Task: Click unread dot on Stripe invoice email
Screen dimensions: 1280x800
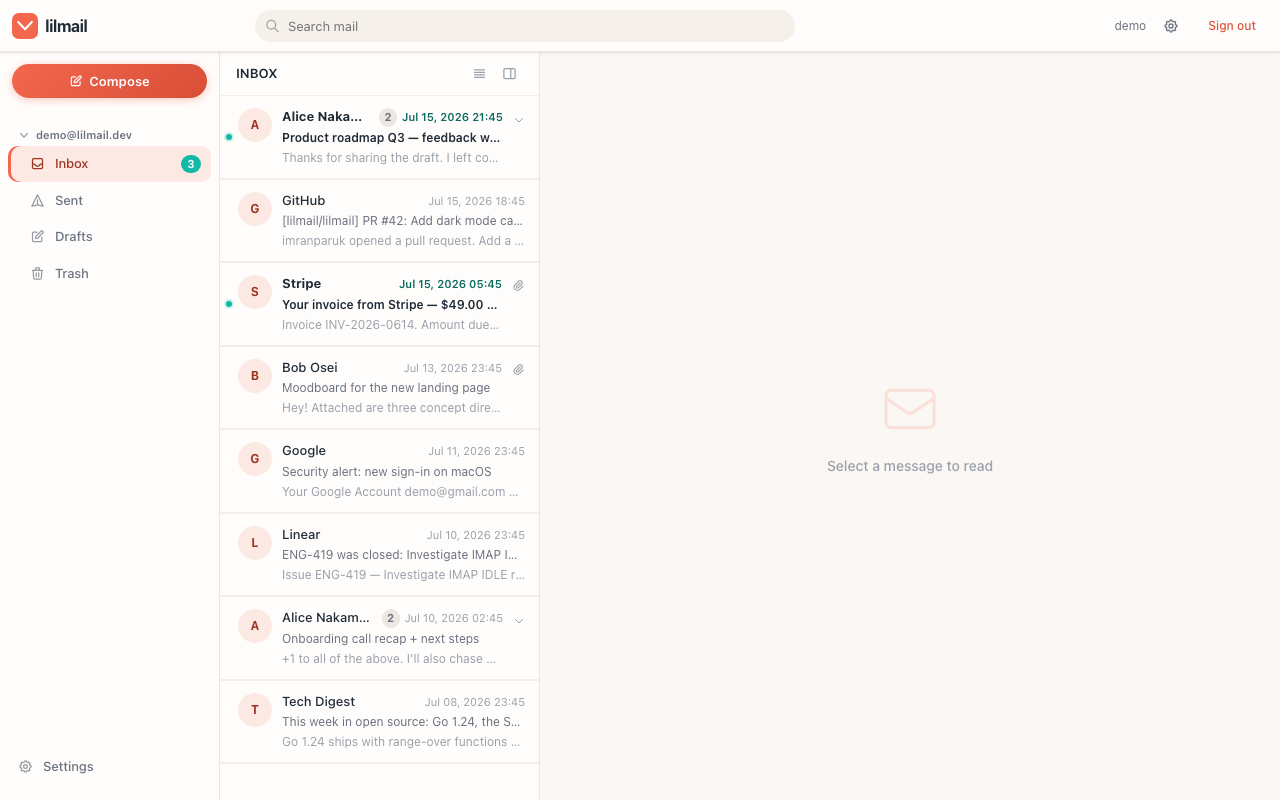Action: (x=229, y=304)
